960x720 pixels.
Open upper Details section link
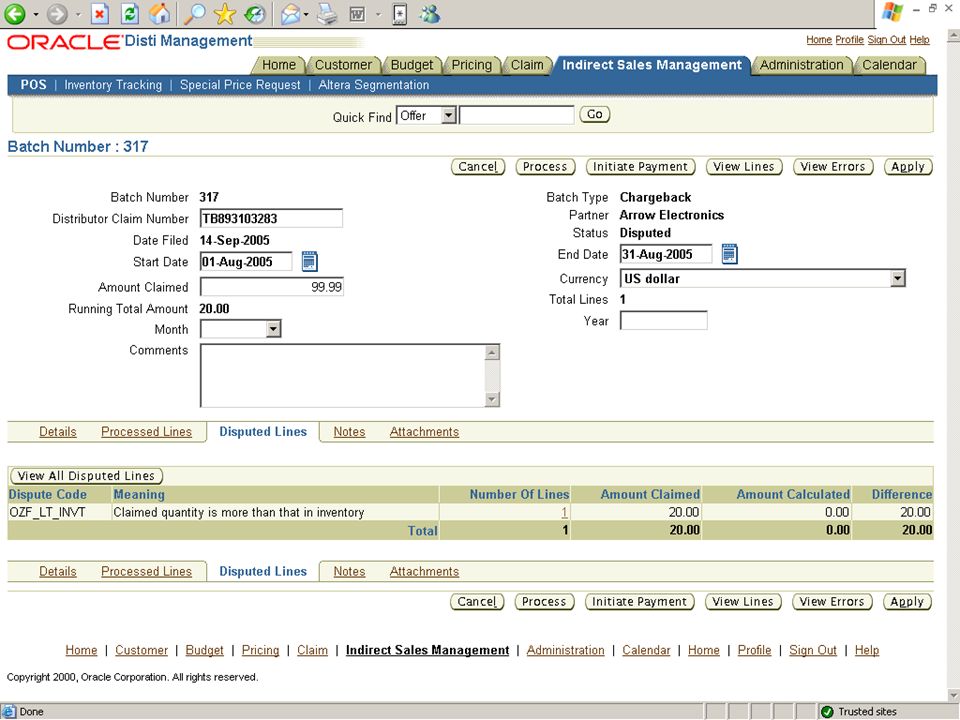[x=58, y=432]
